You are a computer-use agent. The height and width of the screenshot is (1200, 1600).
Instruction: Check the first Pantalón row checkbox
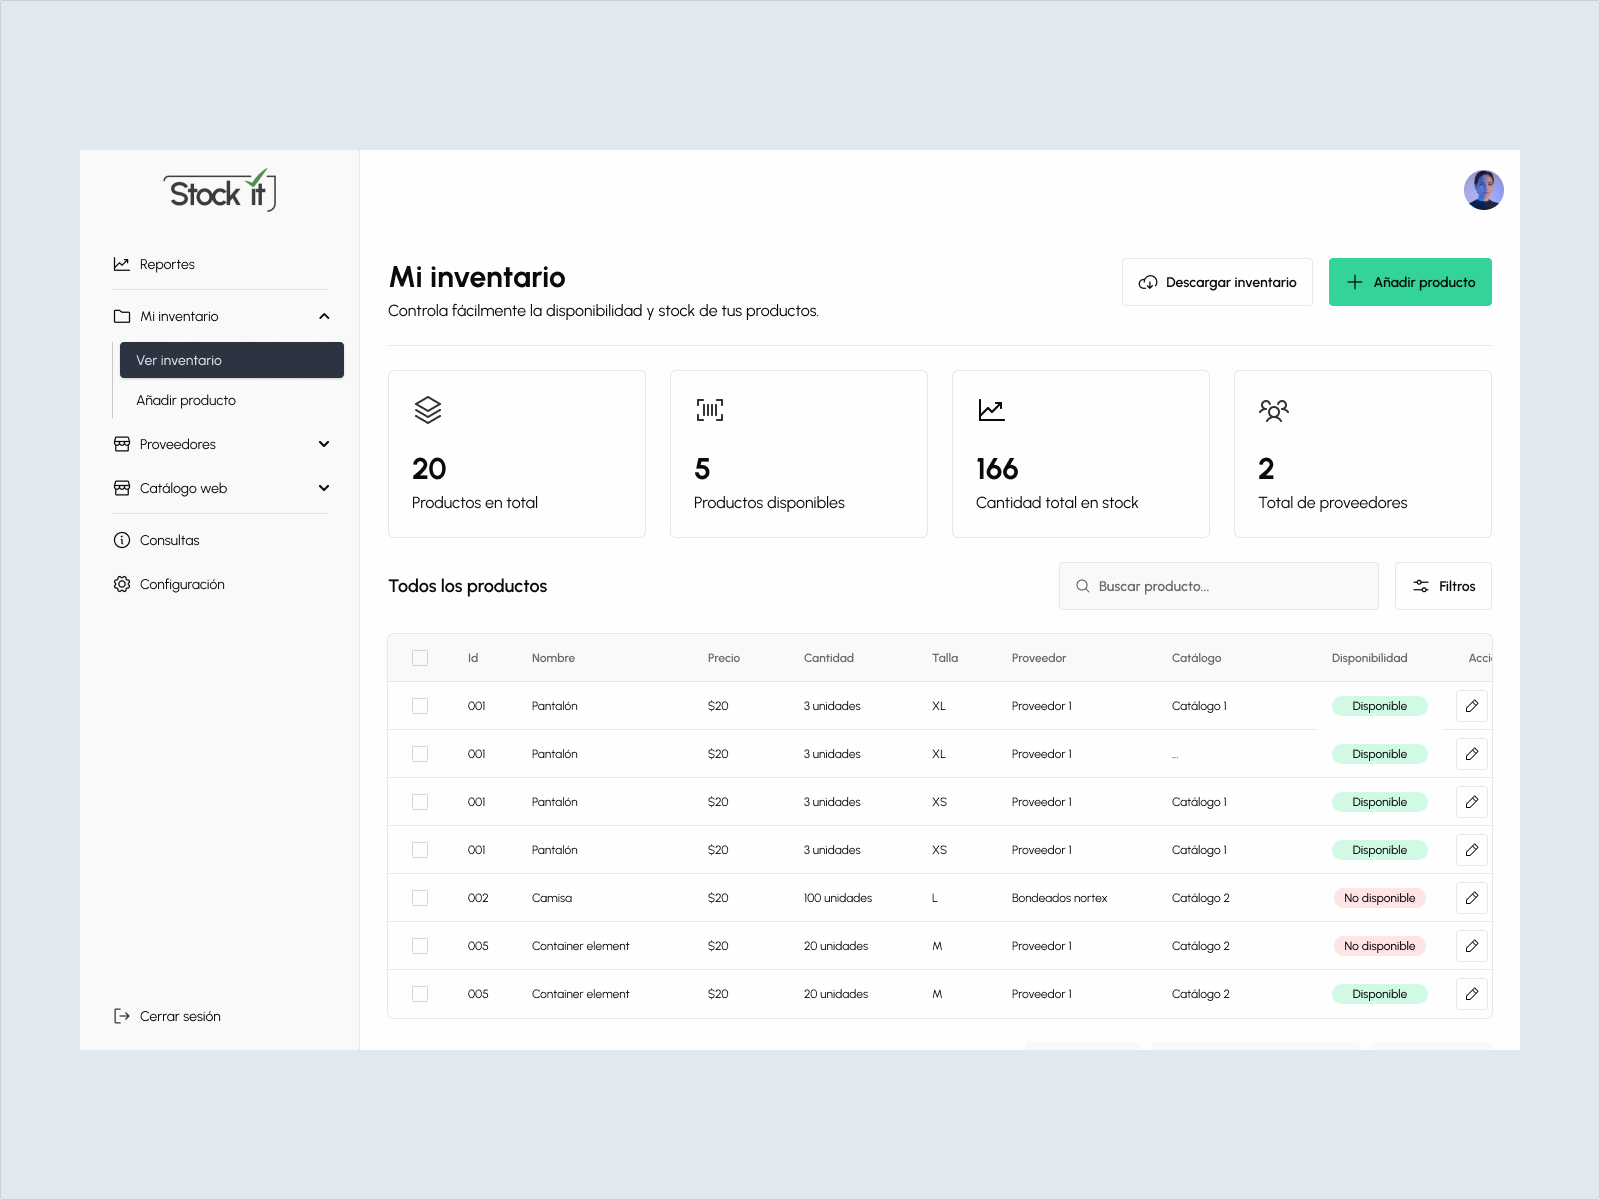420,705
